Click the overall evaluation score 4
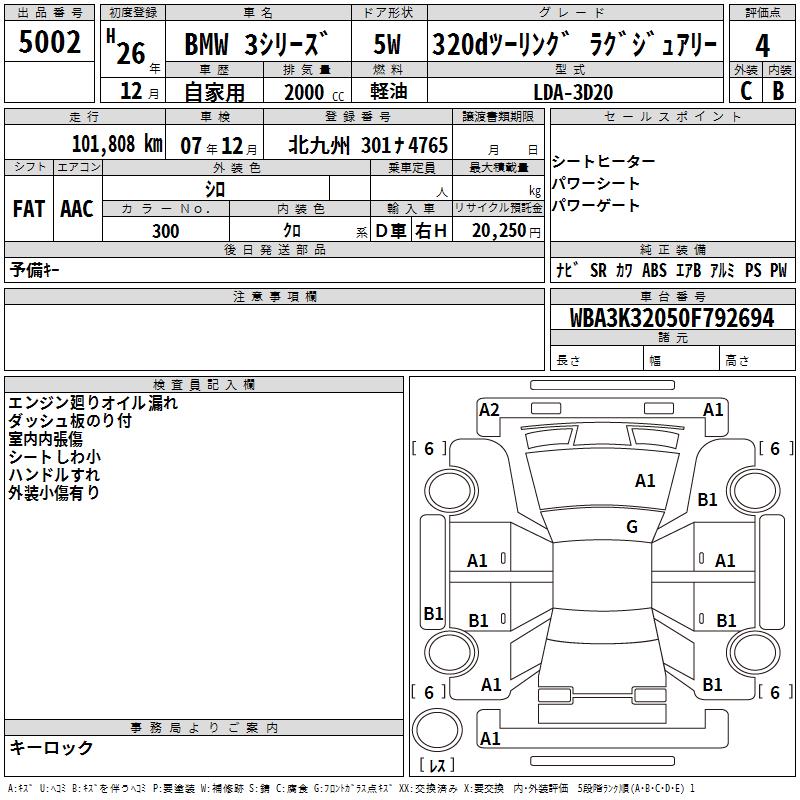The image size is (800, 800). click(762, 45)
